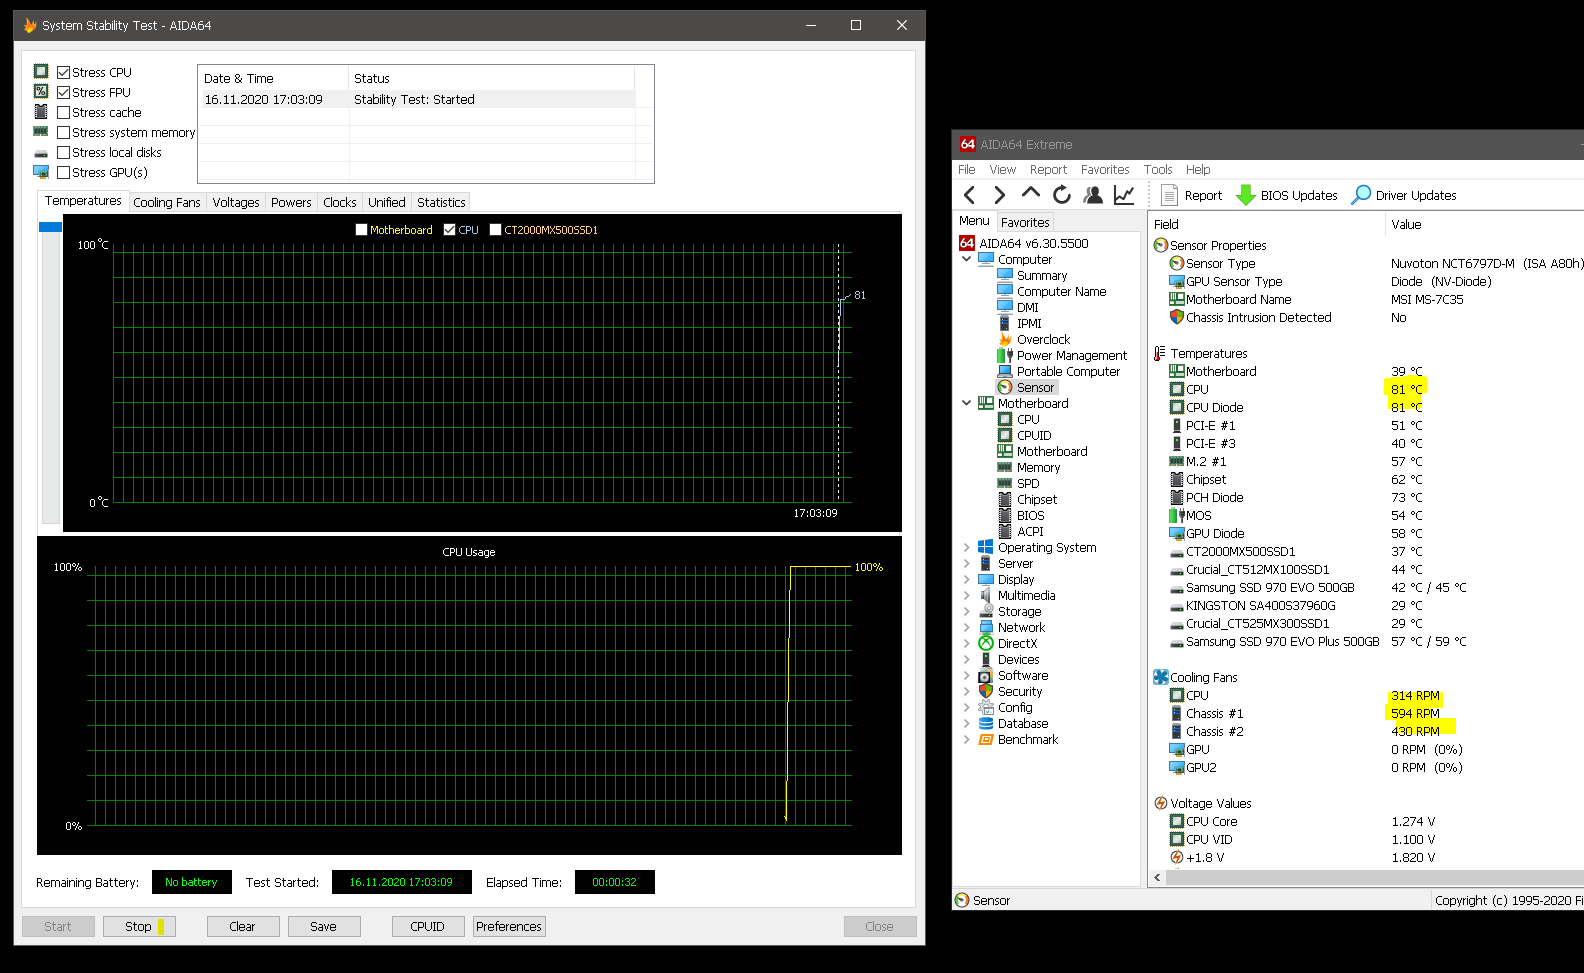Enable Stress GPU(s) checkbox
This screenshot has height=973, width=1584.
64,172
